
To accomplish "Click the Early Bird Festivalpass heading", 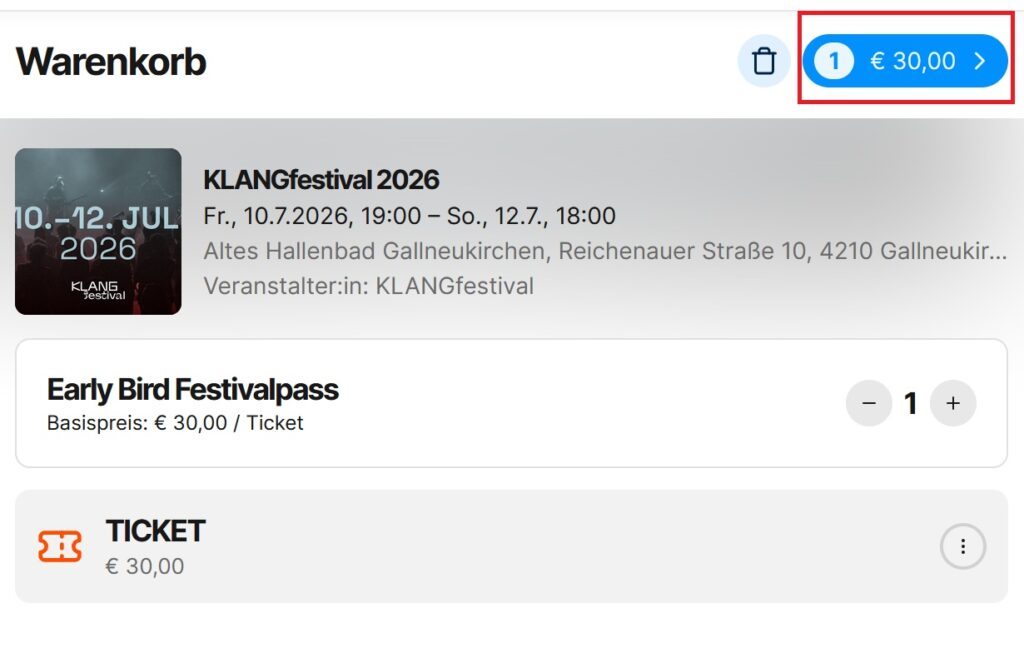I will 193,389.
